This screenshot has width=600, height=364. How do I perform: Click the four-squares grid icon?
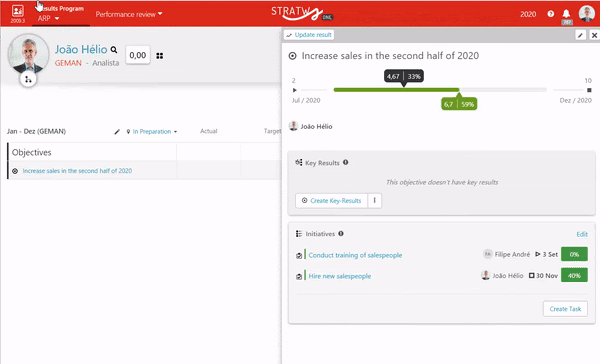click(160, 56)
